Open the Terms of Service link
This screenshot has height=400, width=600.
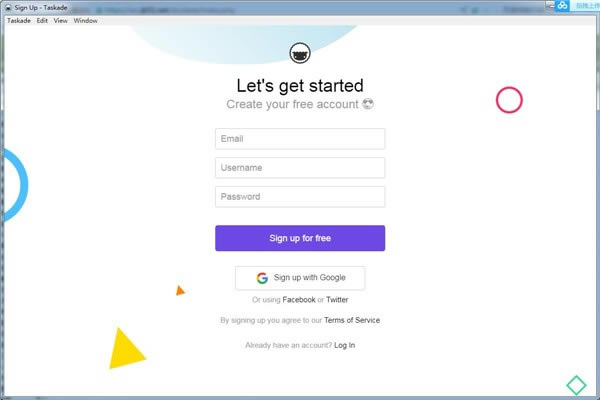pyautogui.click(x=352, y=320)
